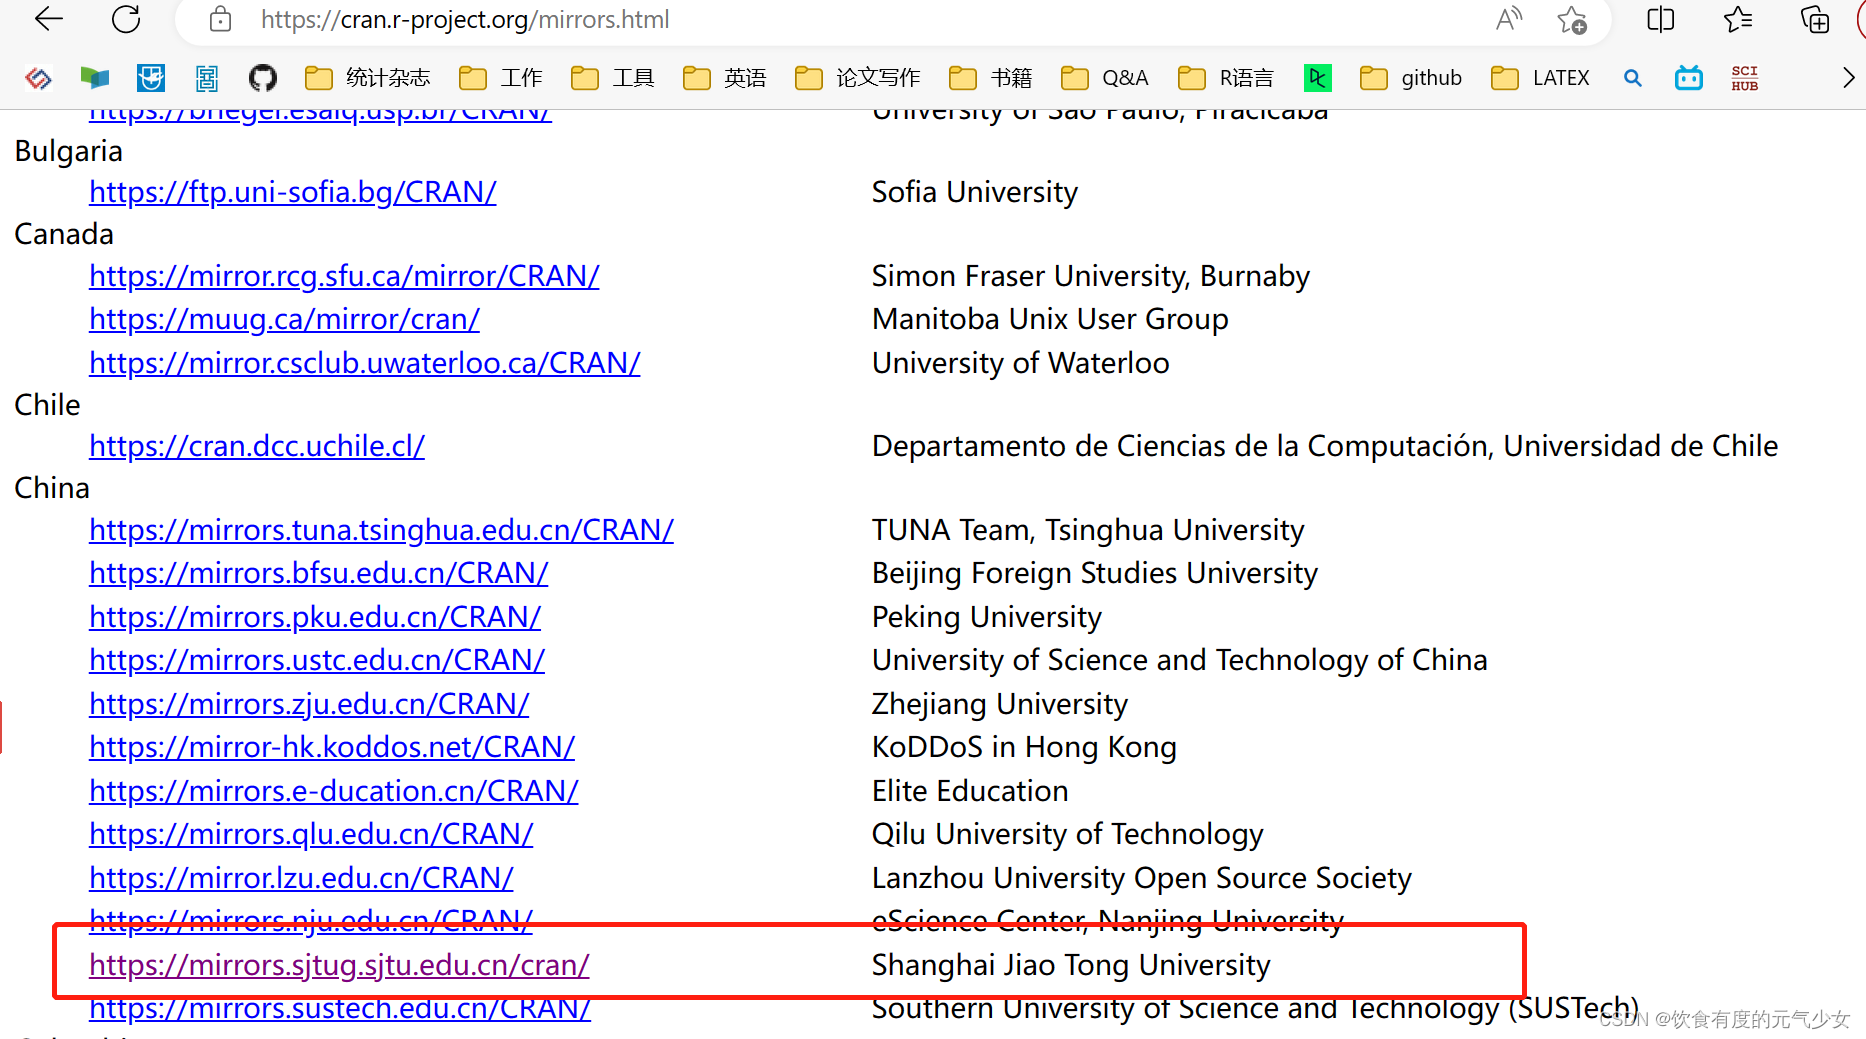Open the mirror.rcg.sfu.ca CRAN link

[344, 276]
